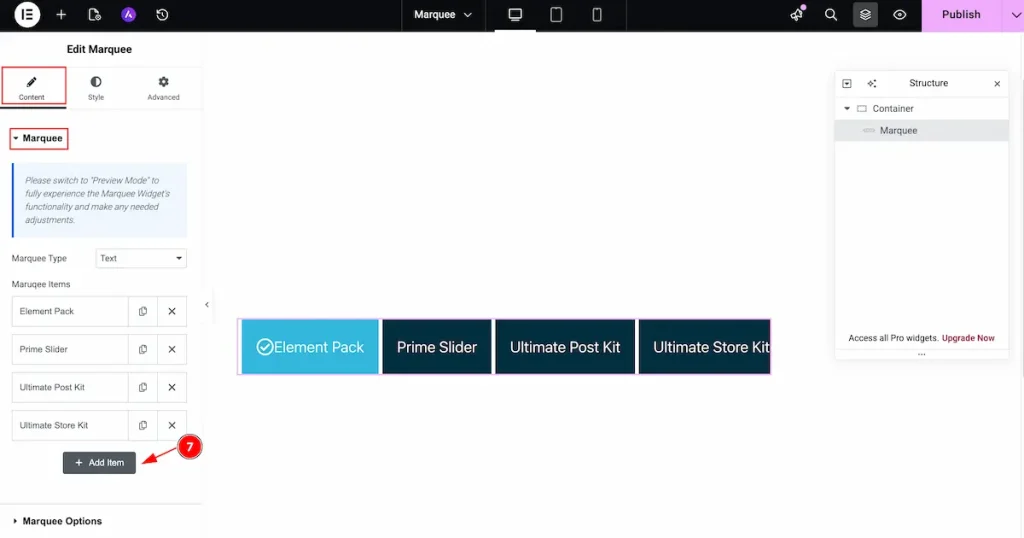Click the Structure panel AI sparkle icon
The height and width of the screenshot is (538, 1024).
pos(872,84)
